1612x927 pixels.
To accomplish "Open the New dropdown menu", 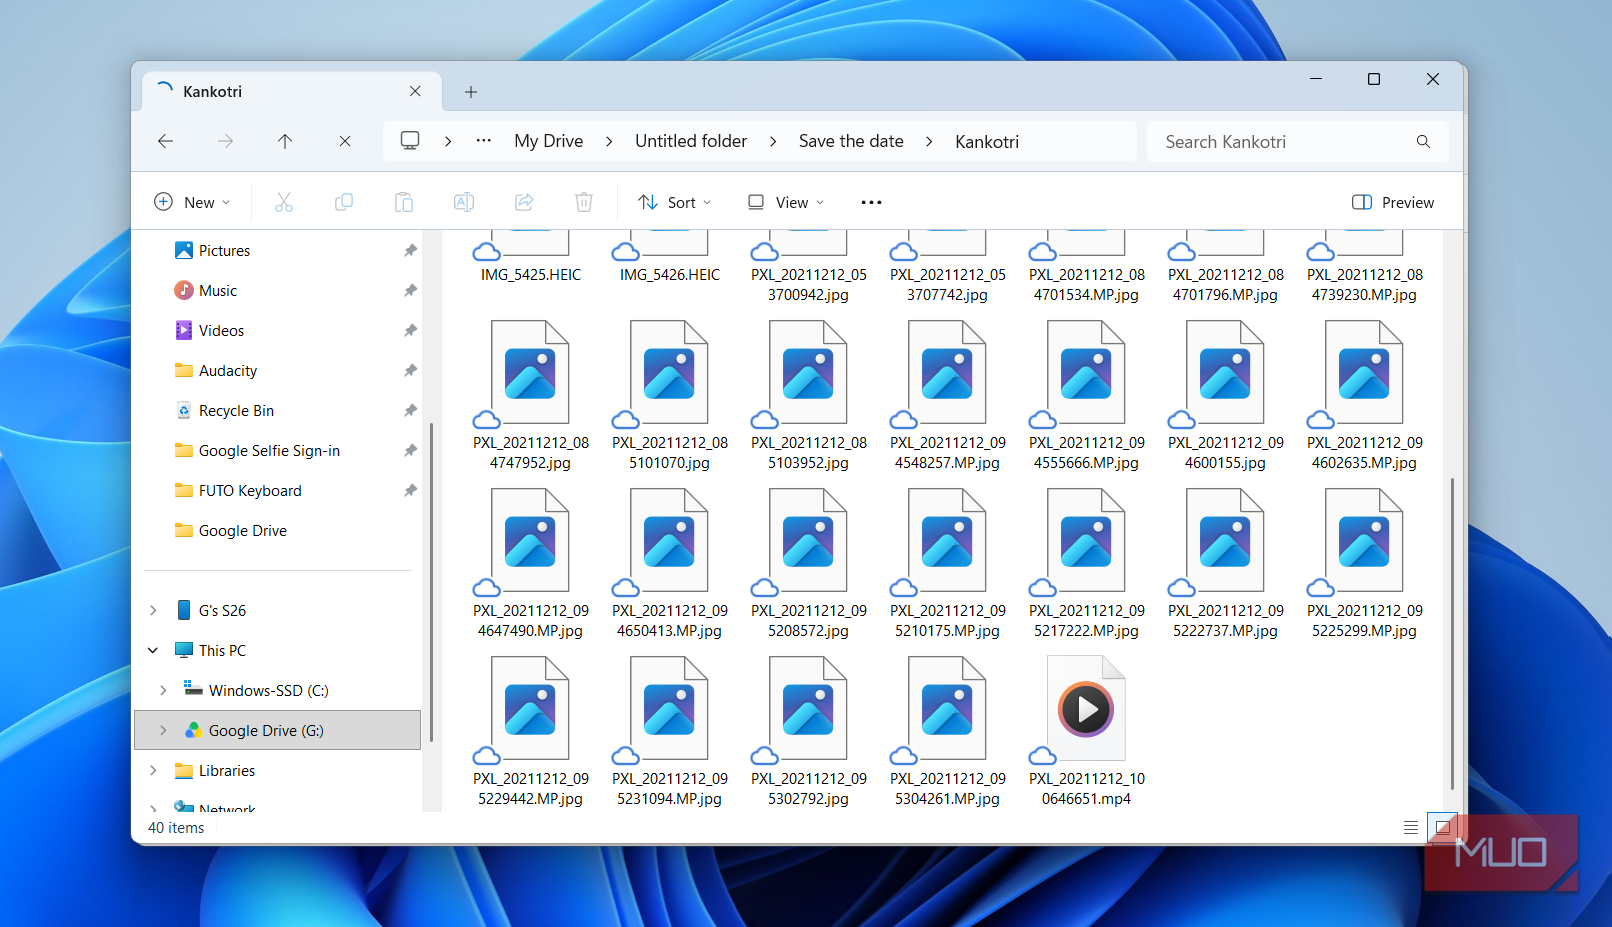I will 192,202.
